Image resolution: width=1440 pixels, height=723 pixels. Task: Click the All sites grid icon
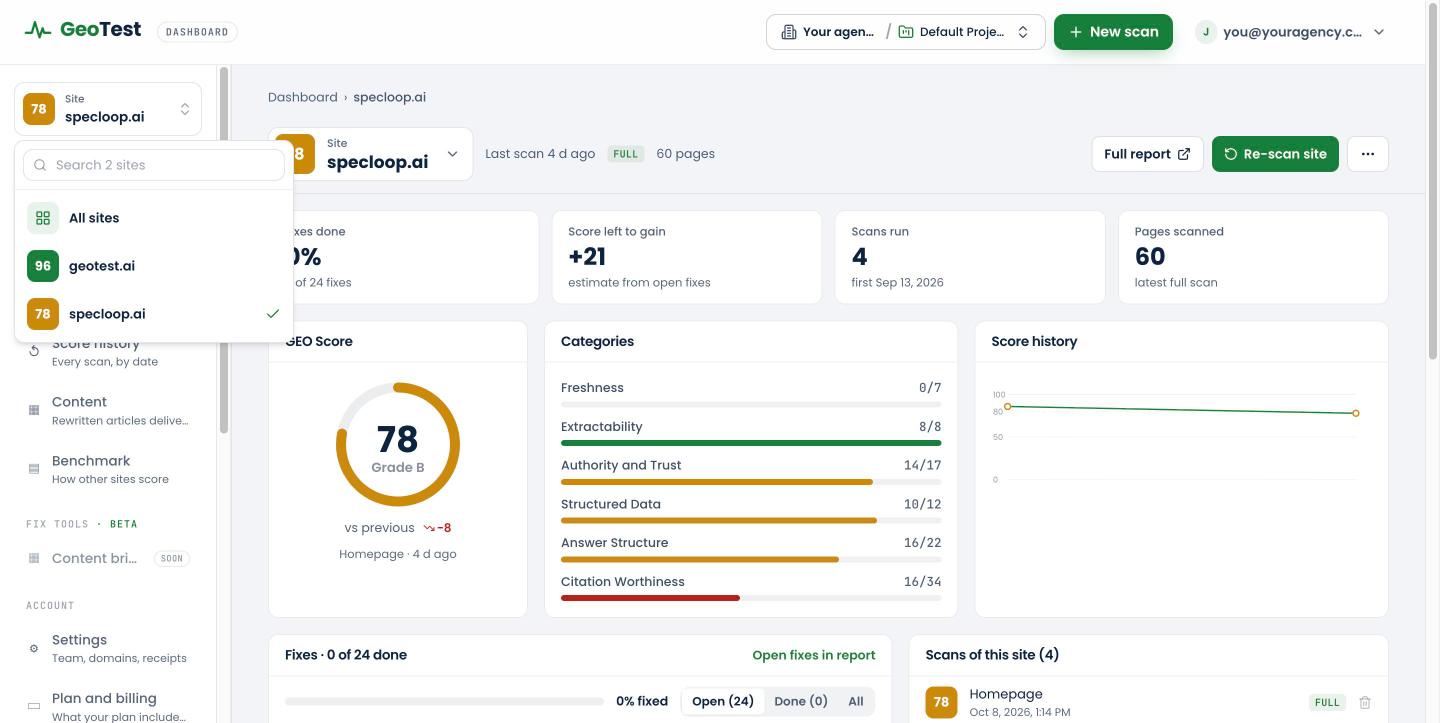(x=43, y=218)
